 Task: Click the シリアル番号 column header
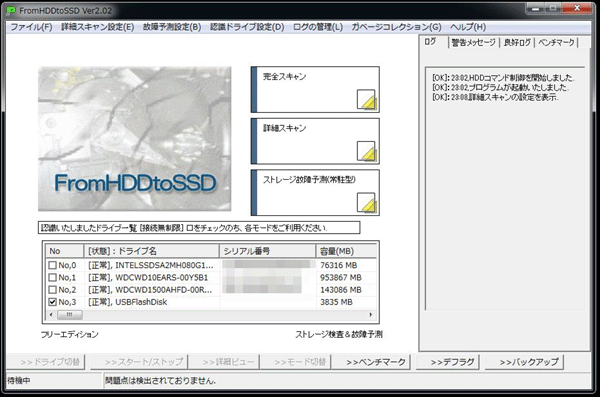point(267,251)
